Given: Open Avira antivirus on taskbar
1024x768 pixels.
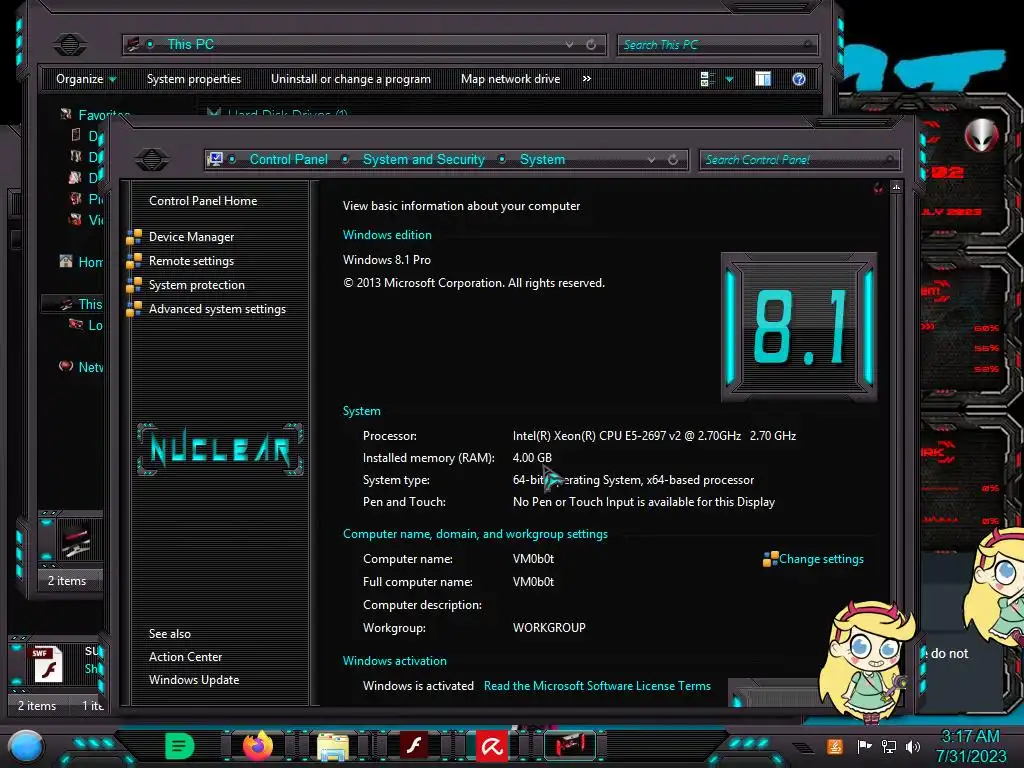Looking at the screenshot, I should pyautogui.click(x=492, y=746).
